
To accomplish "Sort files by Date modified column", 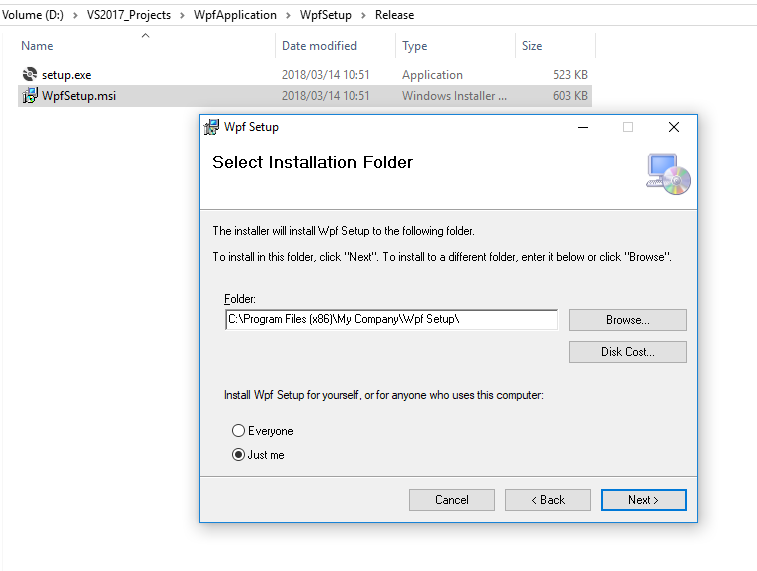I will tap(319, 46).
